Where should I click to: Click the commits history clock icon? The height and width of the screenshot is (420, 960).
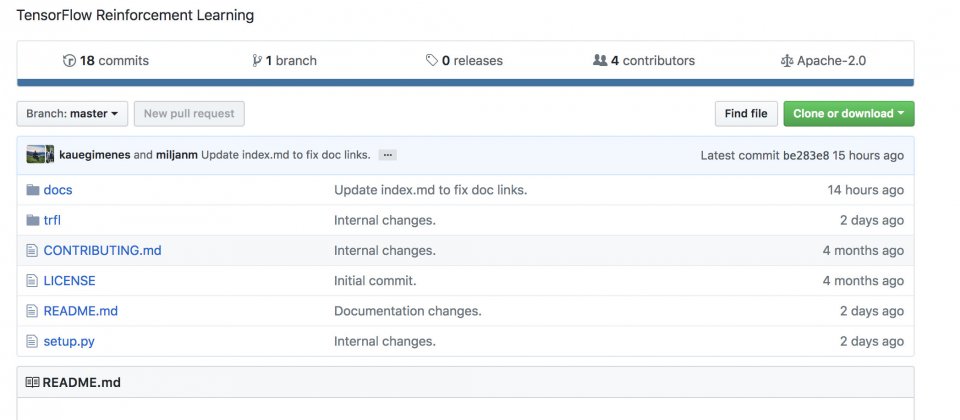[69, 61]
